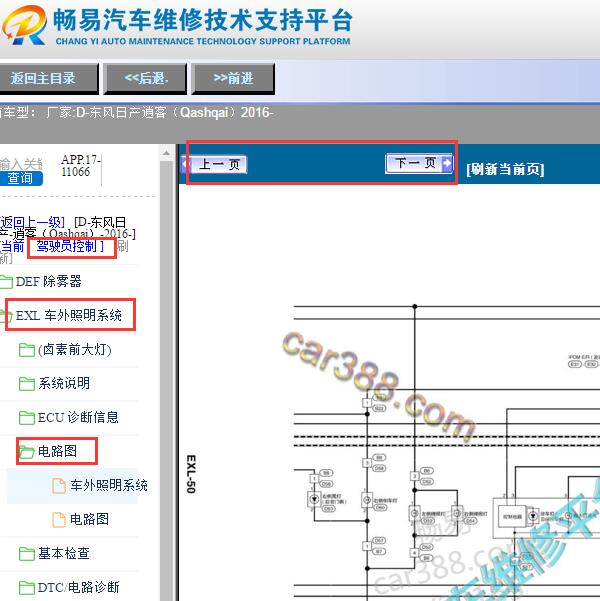Click folder icon beside 基本检查
The height and width of the screenshot is (601, 600).
pos(26,554)
